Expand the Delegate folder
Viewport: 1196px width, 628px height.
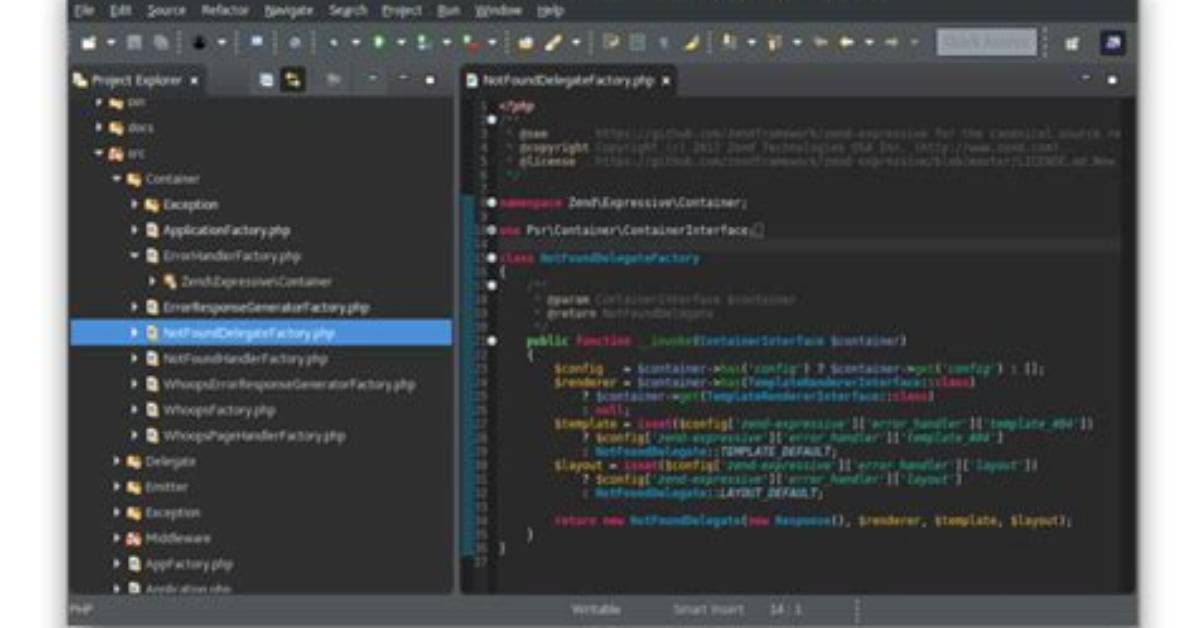(x=117, y=461)
